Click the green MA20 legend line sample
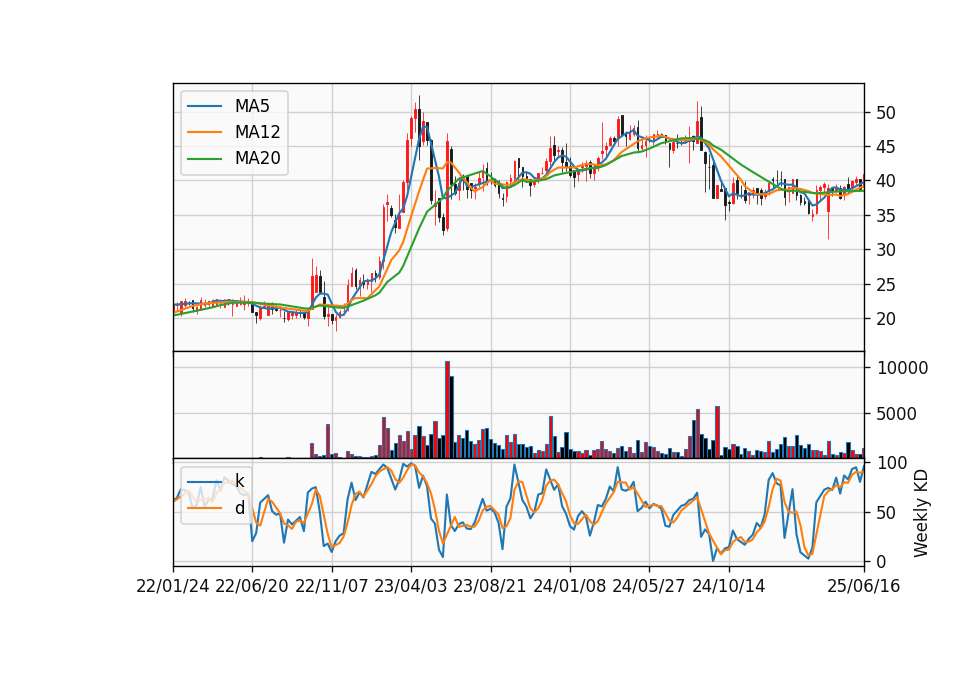The width and height of the screenshot is (960, 690). point(204,158)
